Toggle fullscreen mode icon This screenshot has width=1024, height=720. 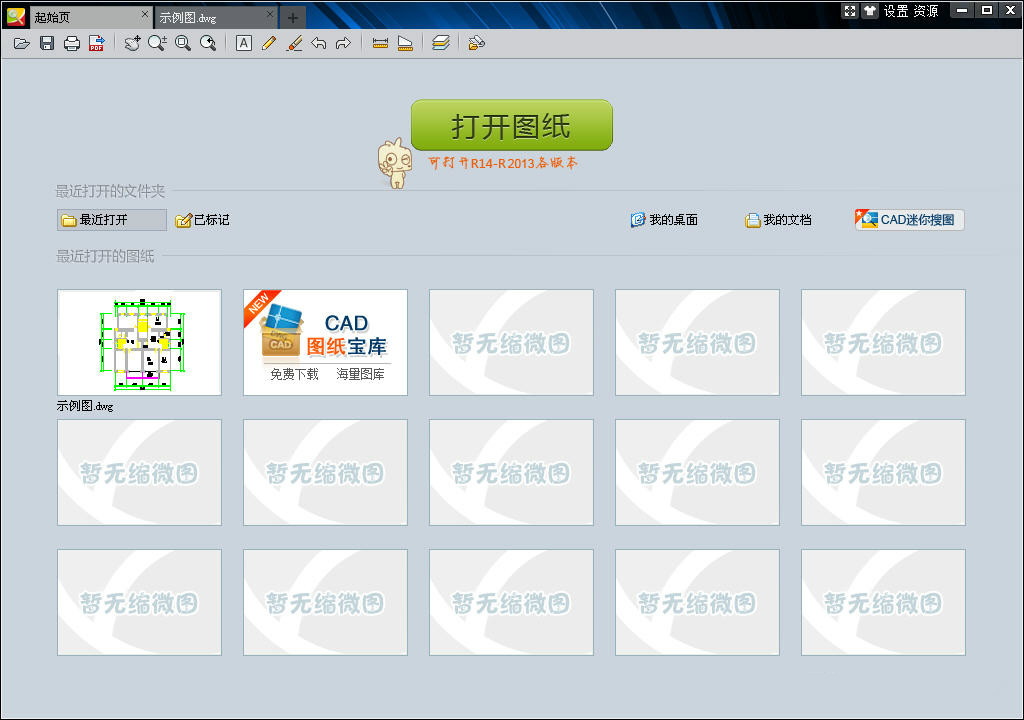[850, 11]
